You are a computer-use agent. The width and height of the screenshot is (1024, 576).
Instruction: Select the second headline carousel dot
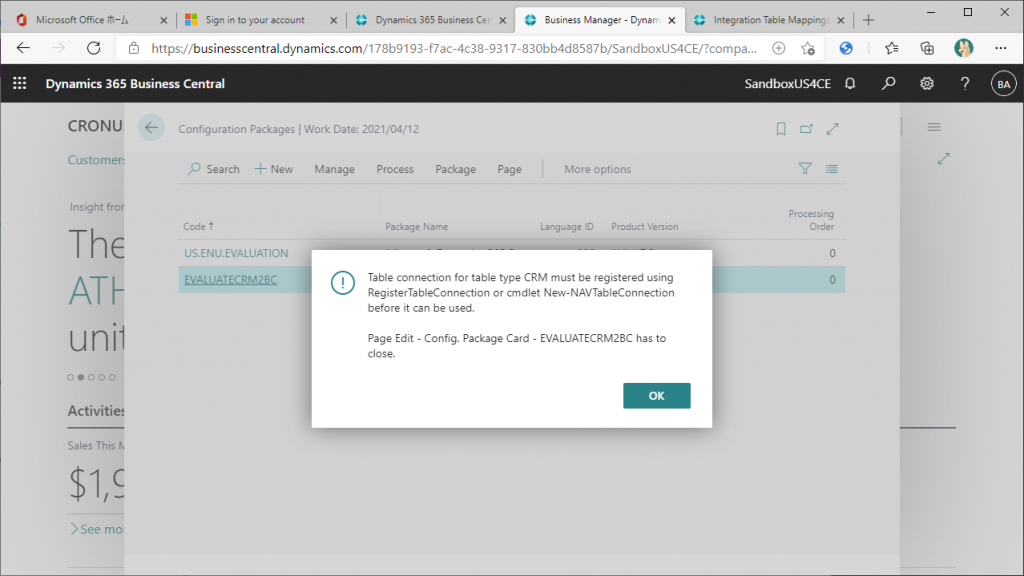pyautogui.click(x=81, y=377)
